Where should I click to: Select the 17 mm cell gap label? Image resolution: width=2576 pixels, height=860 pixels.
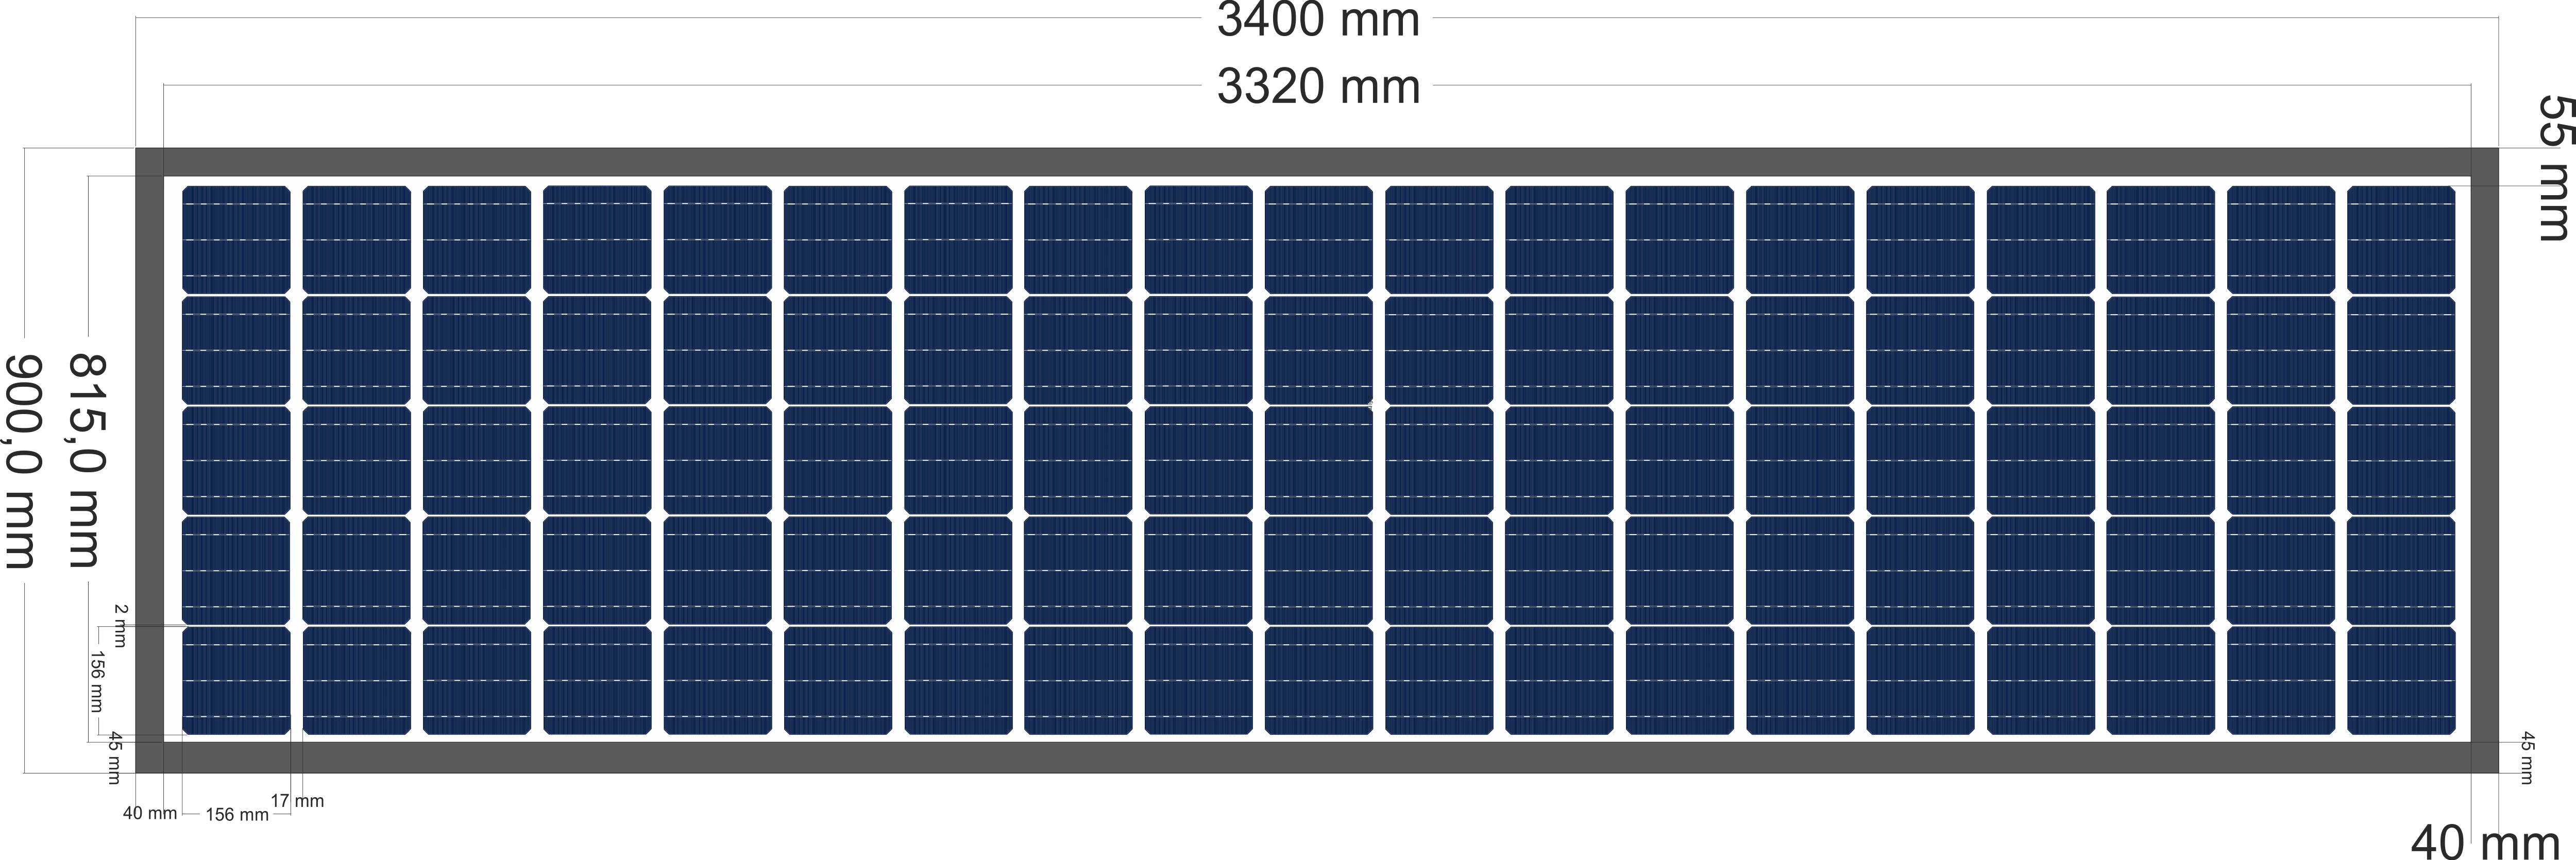tap(298, 801)
